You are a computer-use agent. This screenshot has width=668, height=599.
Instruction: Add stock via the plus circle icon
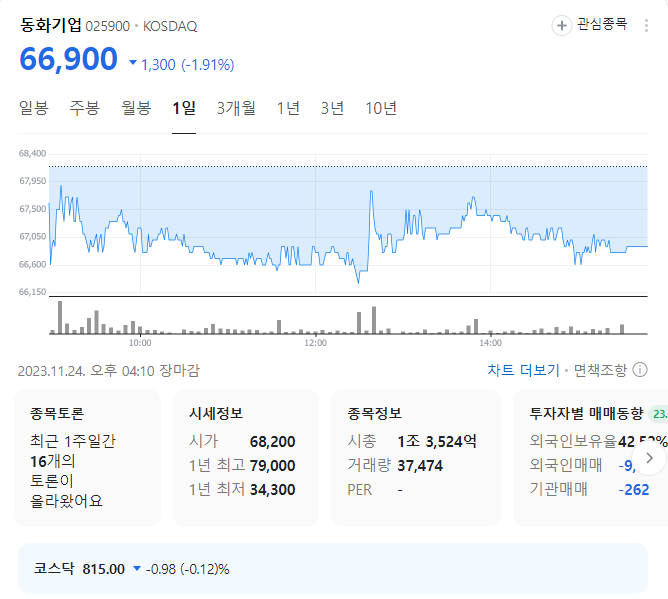click(561, 26)
